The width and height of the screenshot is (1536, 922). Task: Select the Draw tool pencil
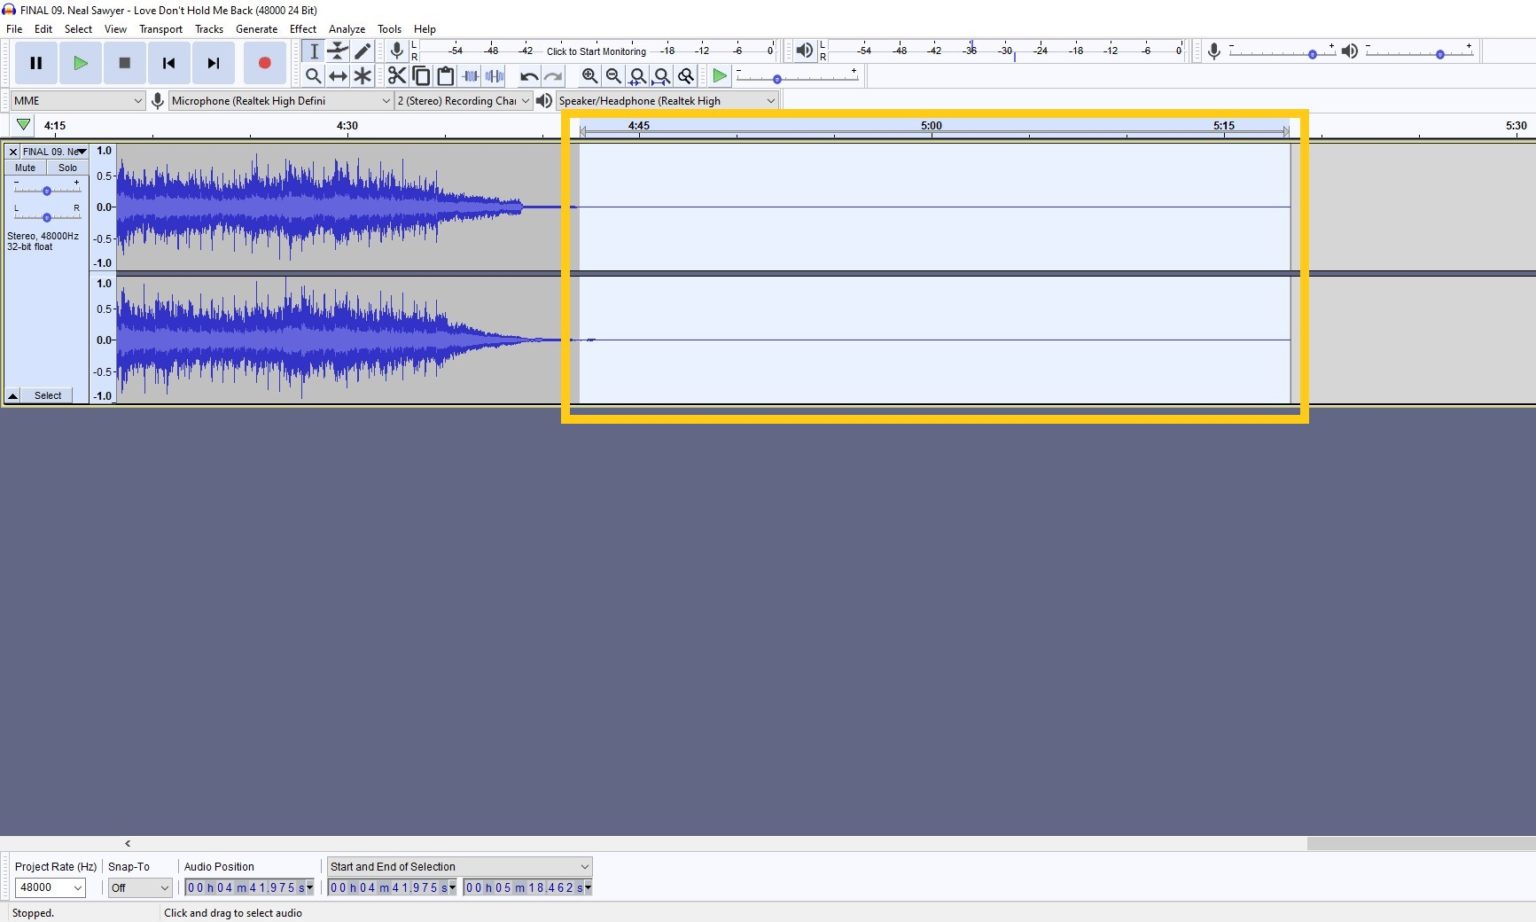click(x=362, y=50)
